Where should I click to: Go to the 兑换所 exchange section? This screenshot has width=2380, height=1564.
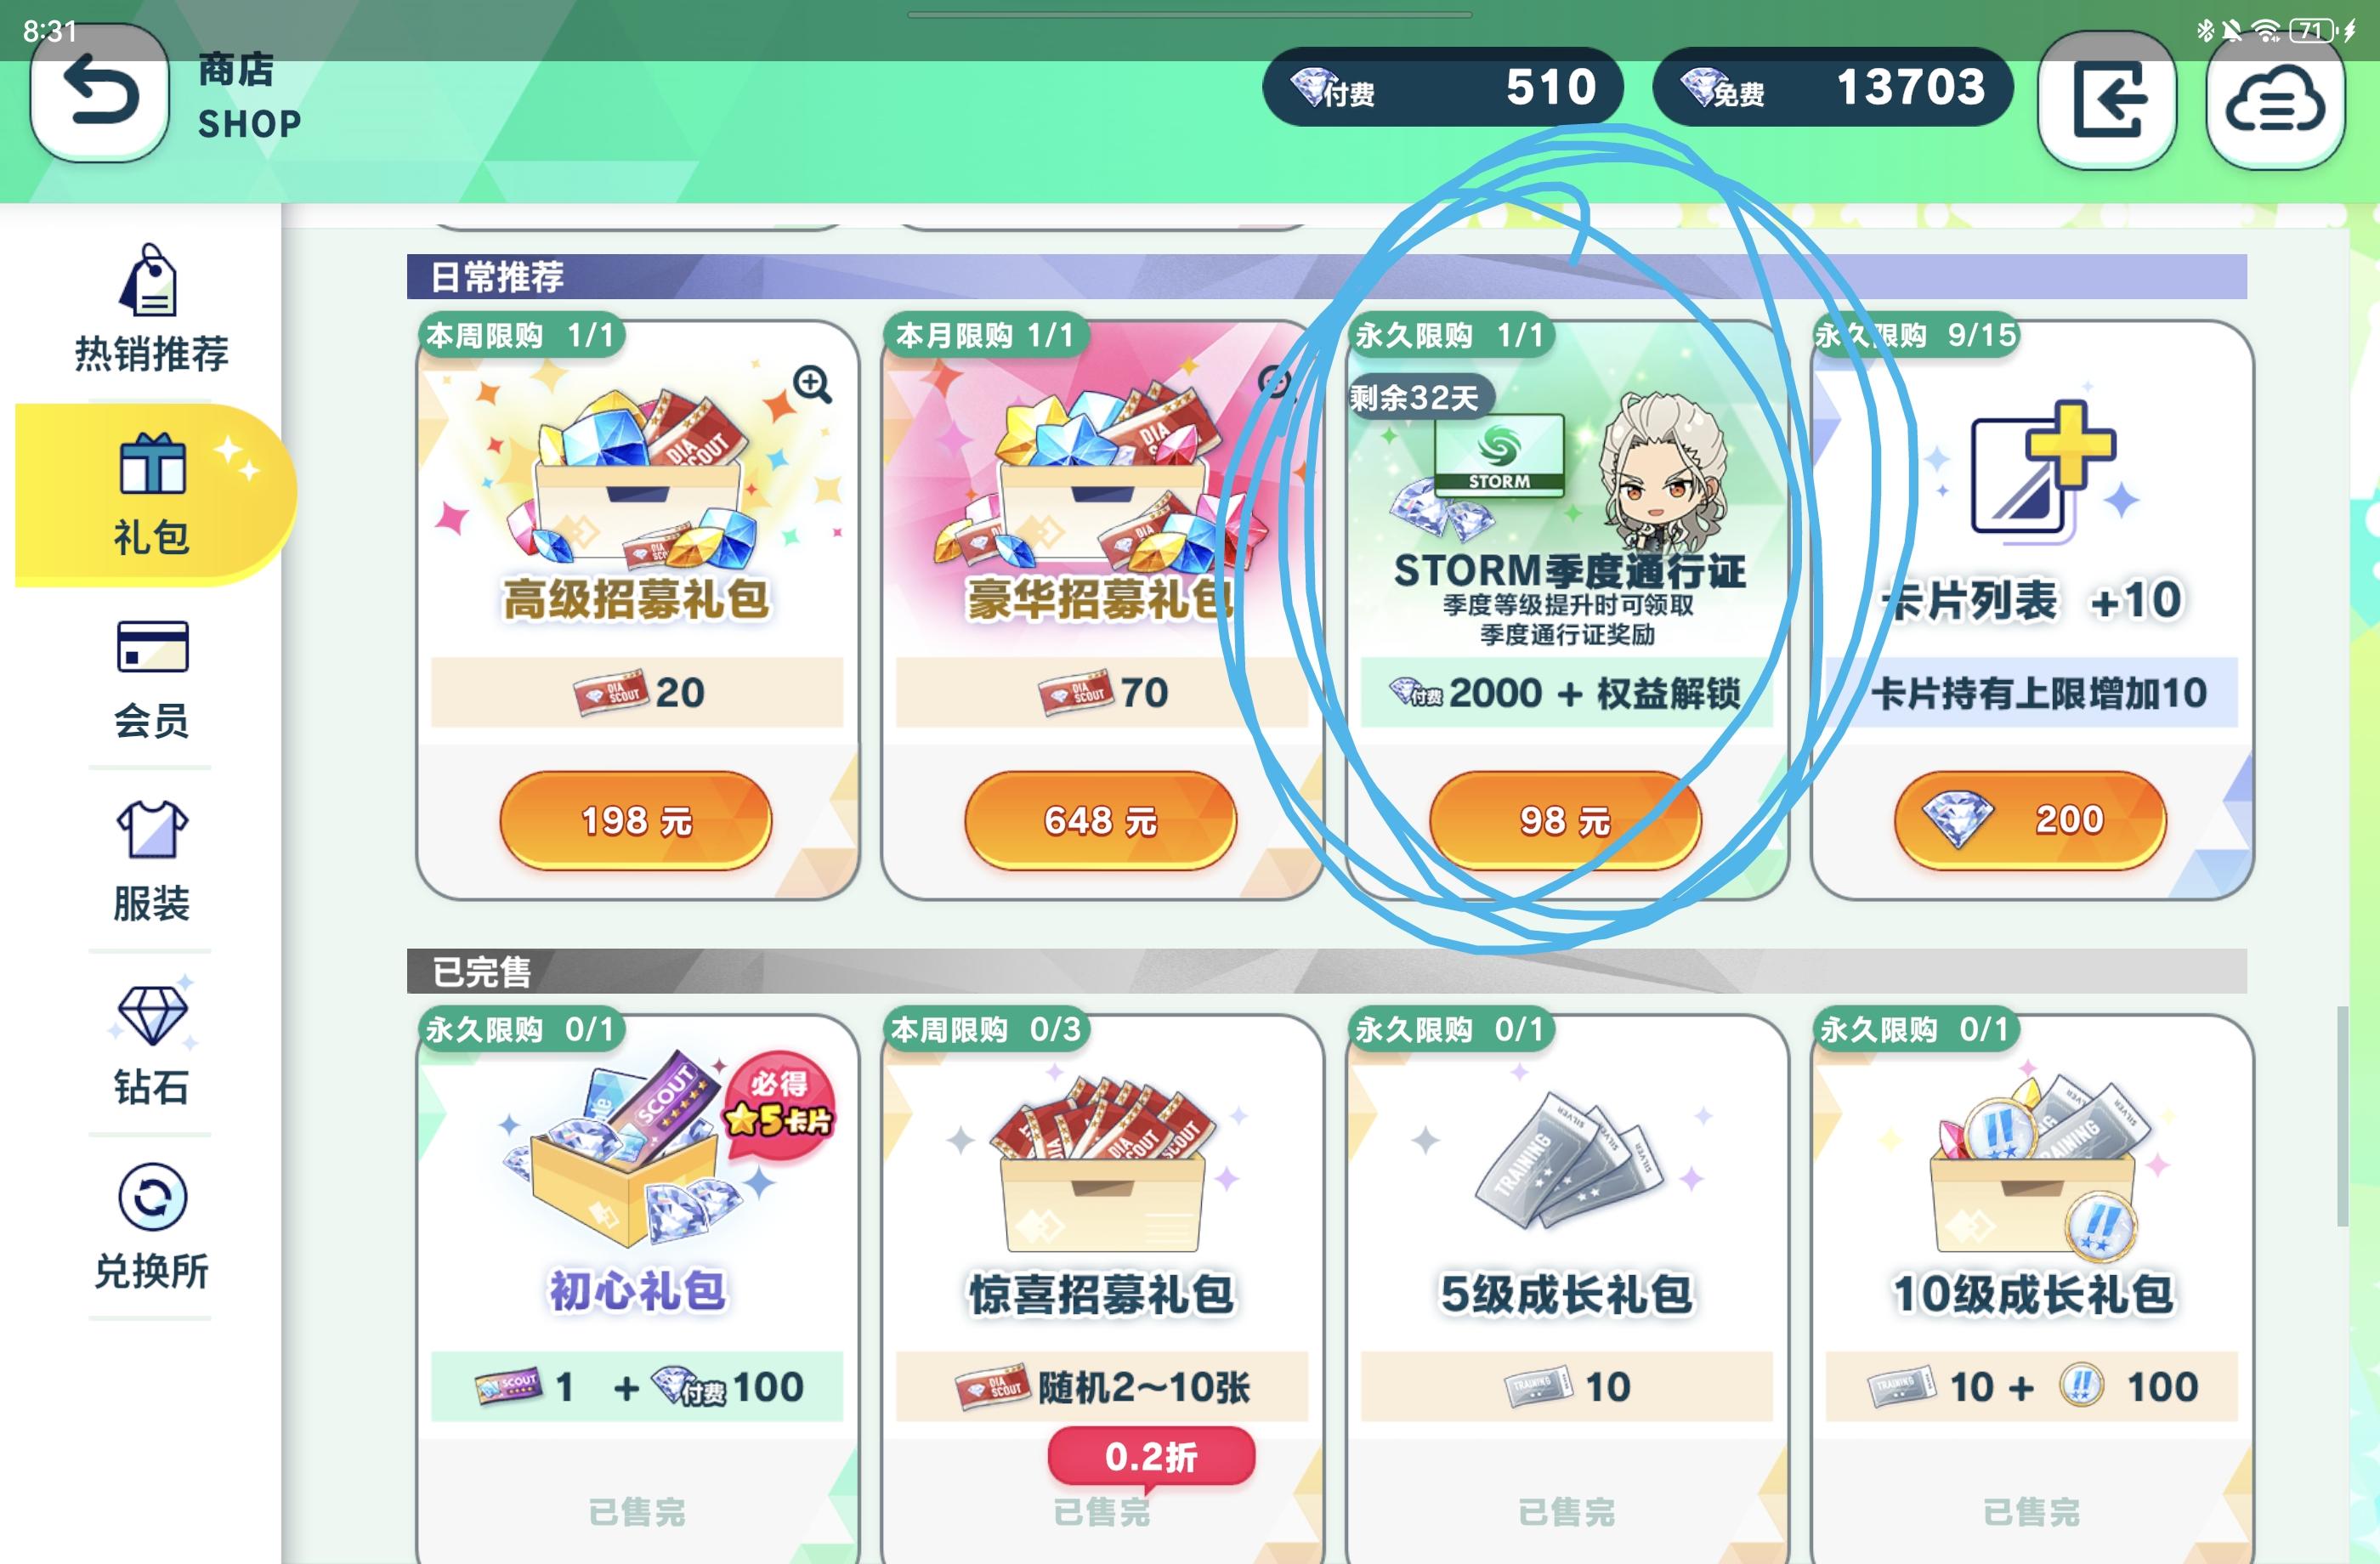[x=151, y=1228]
